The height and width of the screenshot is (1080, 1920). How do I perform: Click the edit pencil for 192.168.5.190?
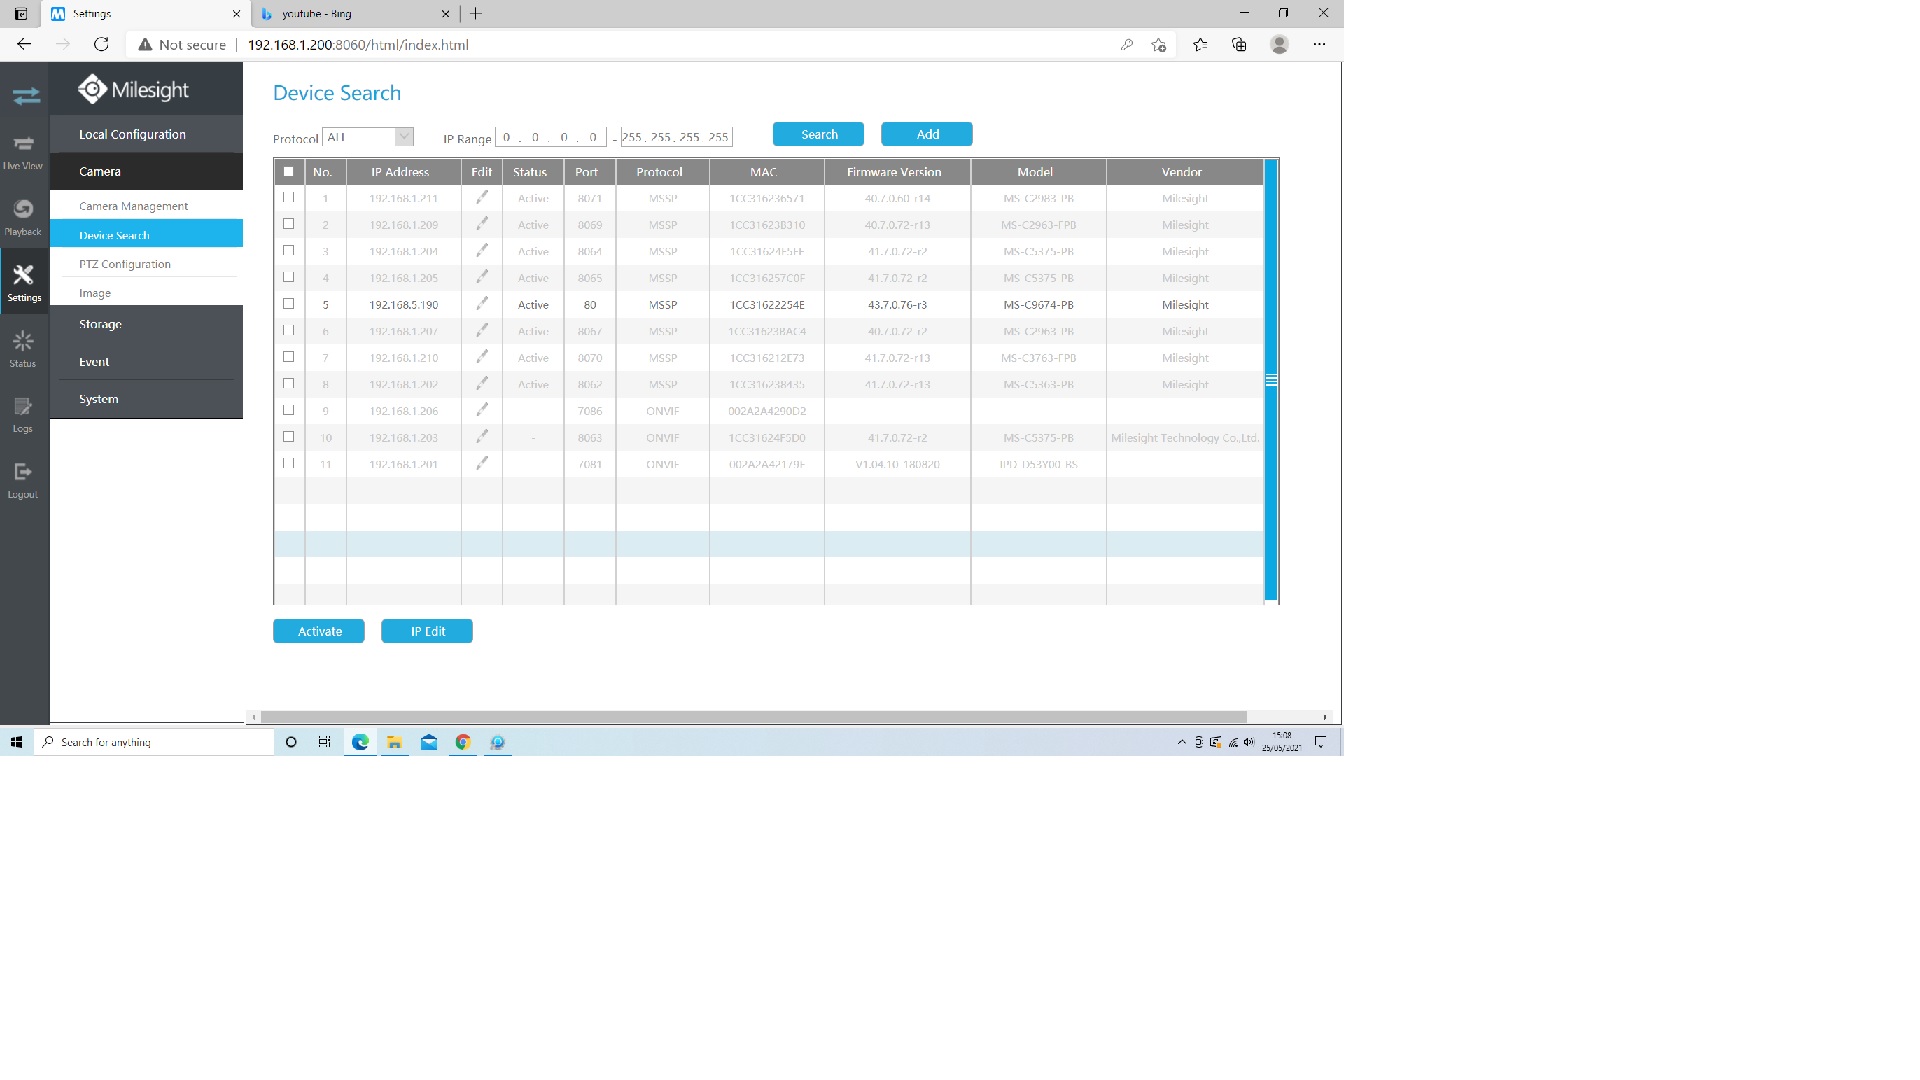(482, 304)
